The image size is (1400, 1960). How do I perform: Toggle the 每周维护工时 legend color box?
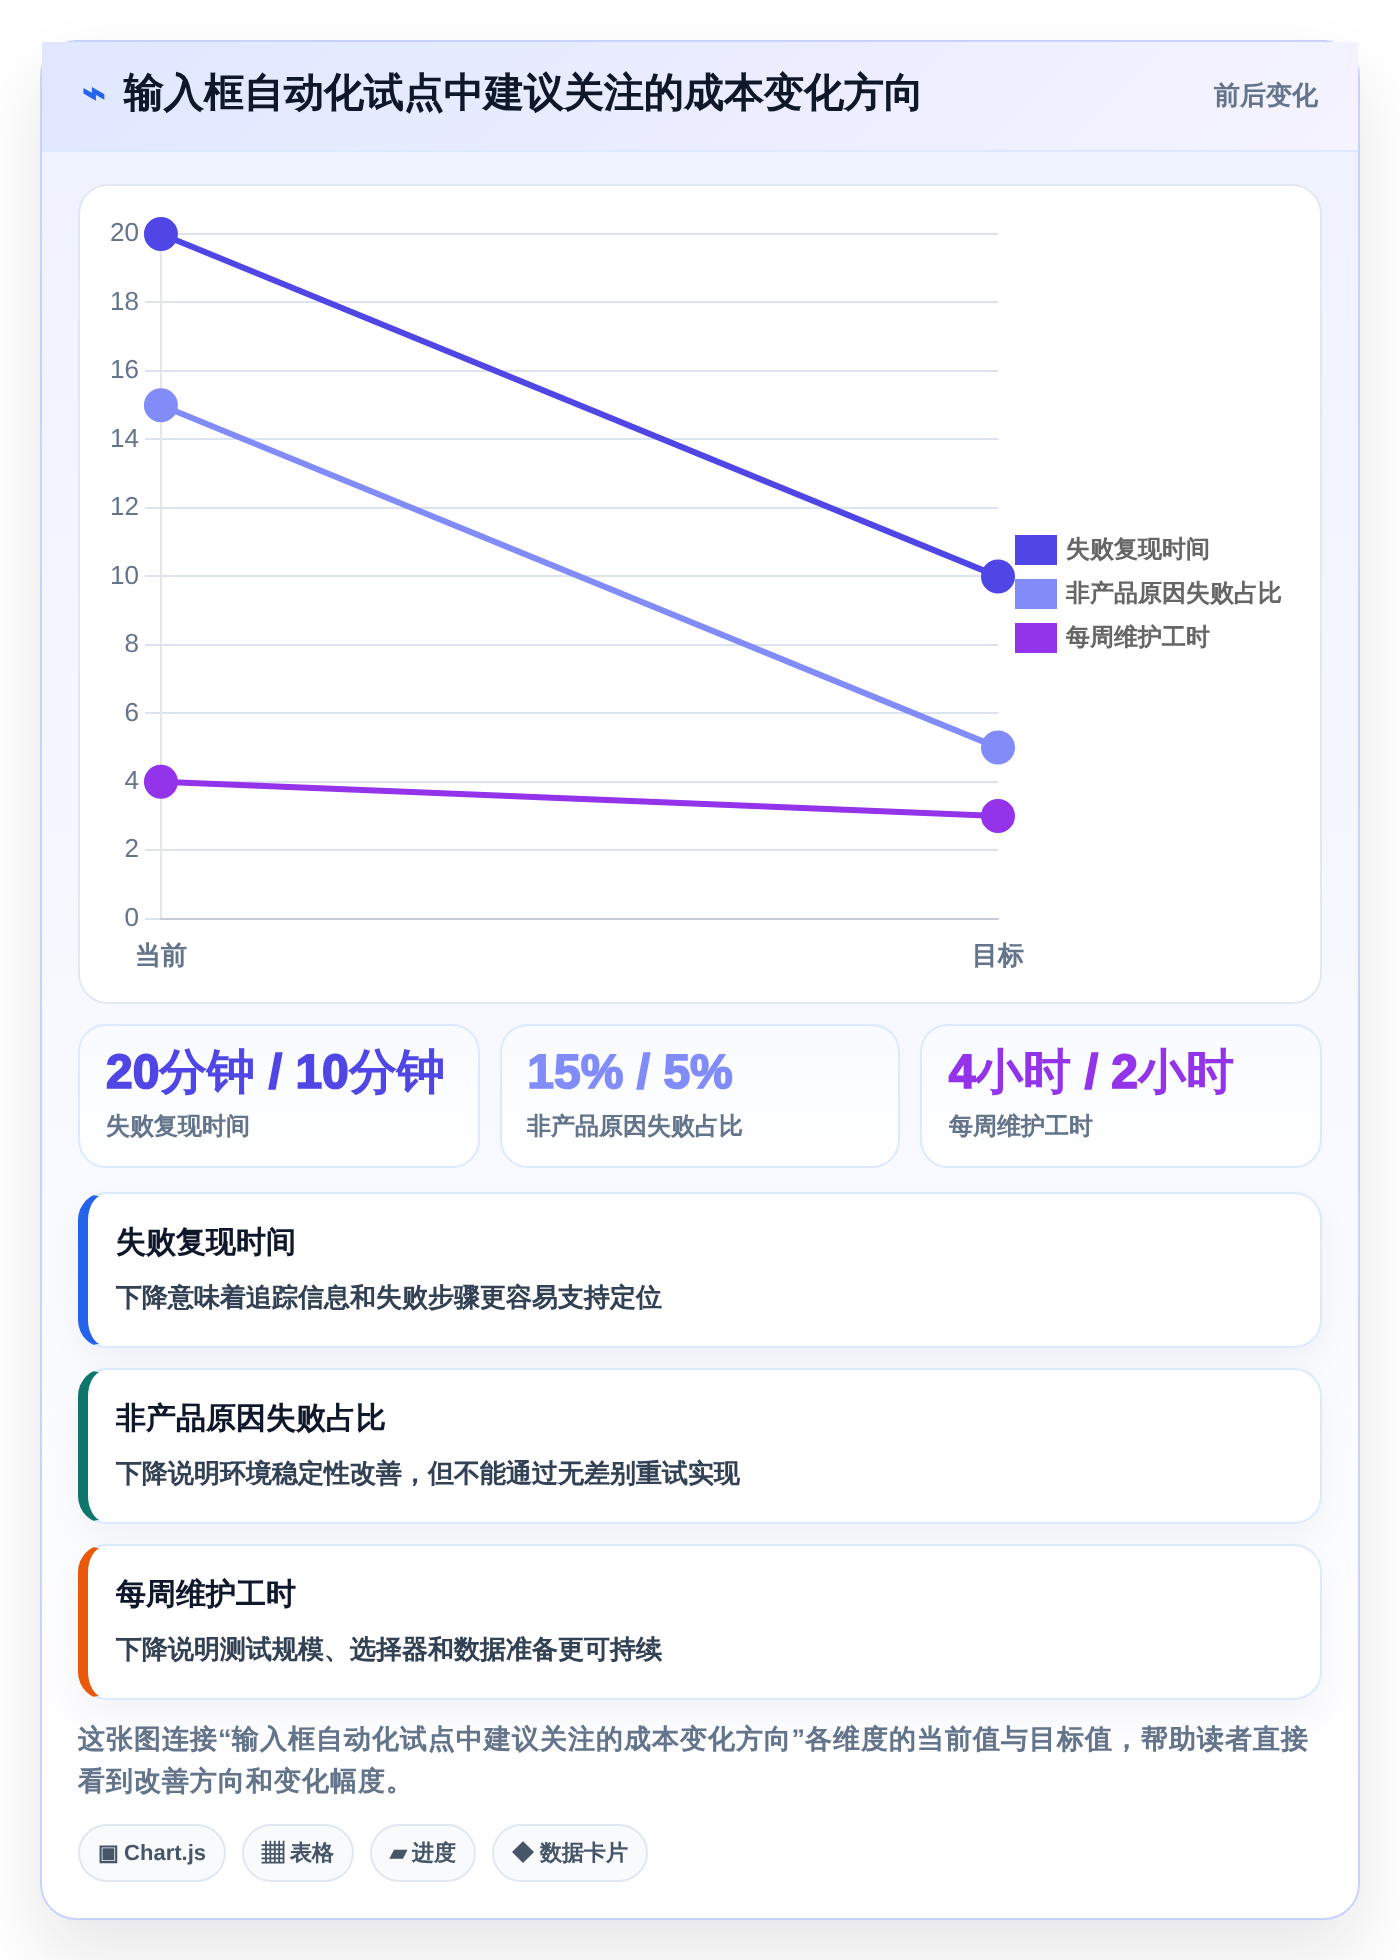[x=1035, y=637]
